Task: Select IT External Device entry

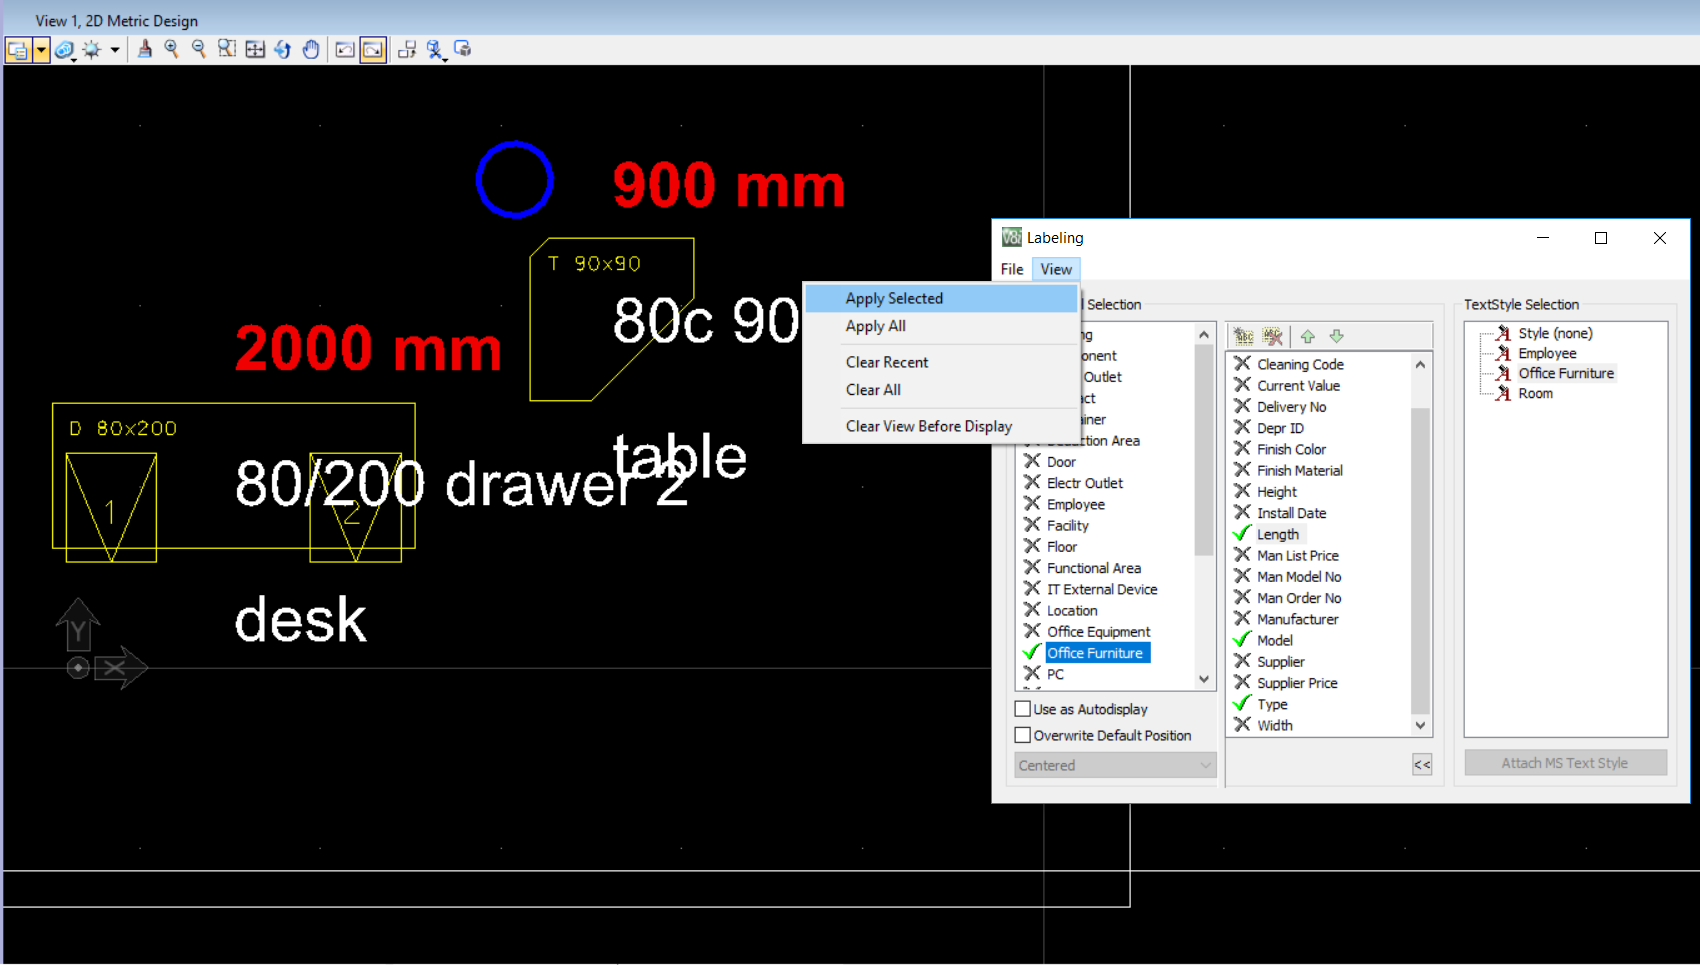Action: (x=1102, y=589)
